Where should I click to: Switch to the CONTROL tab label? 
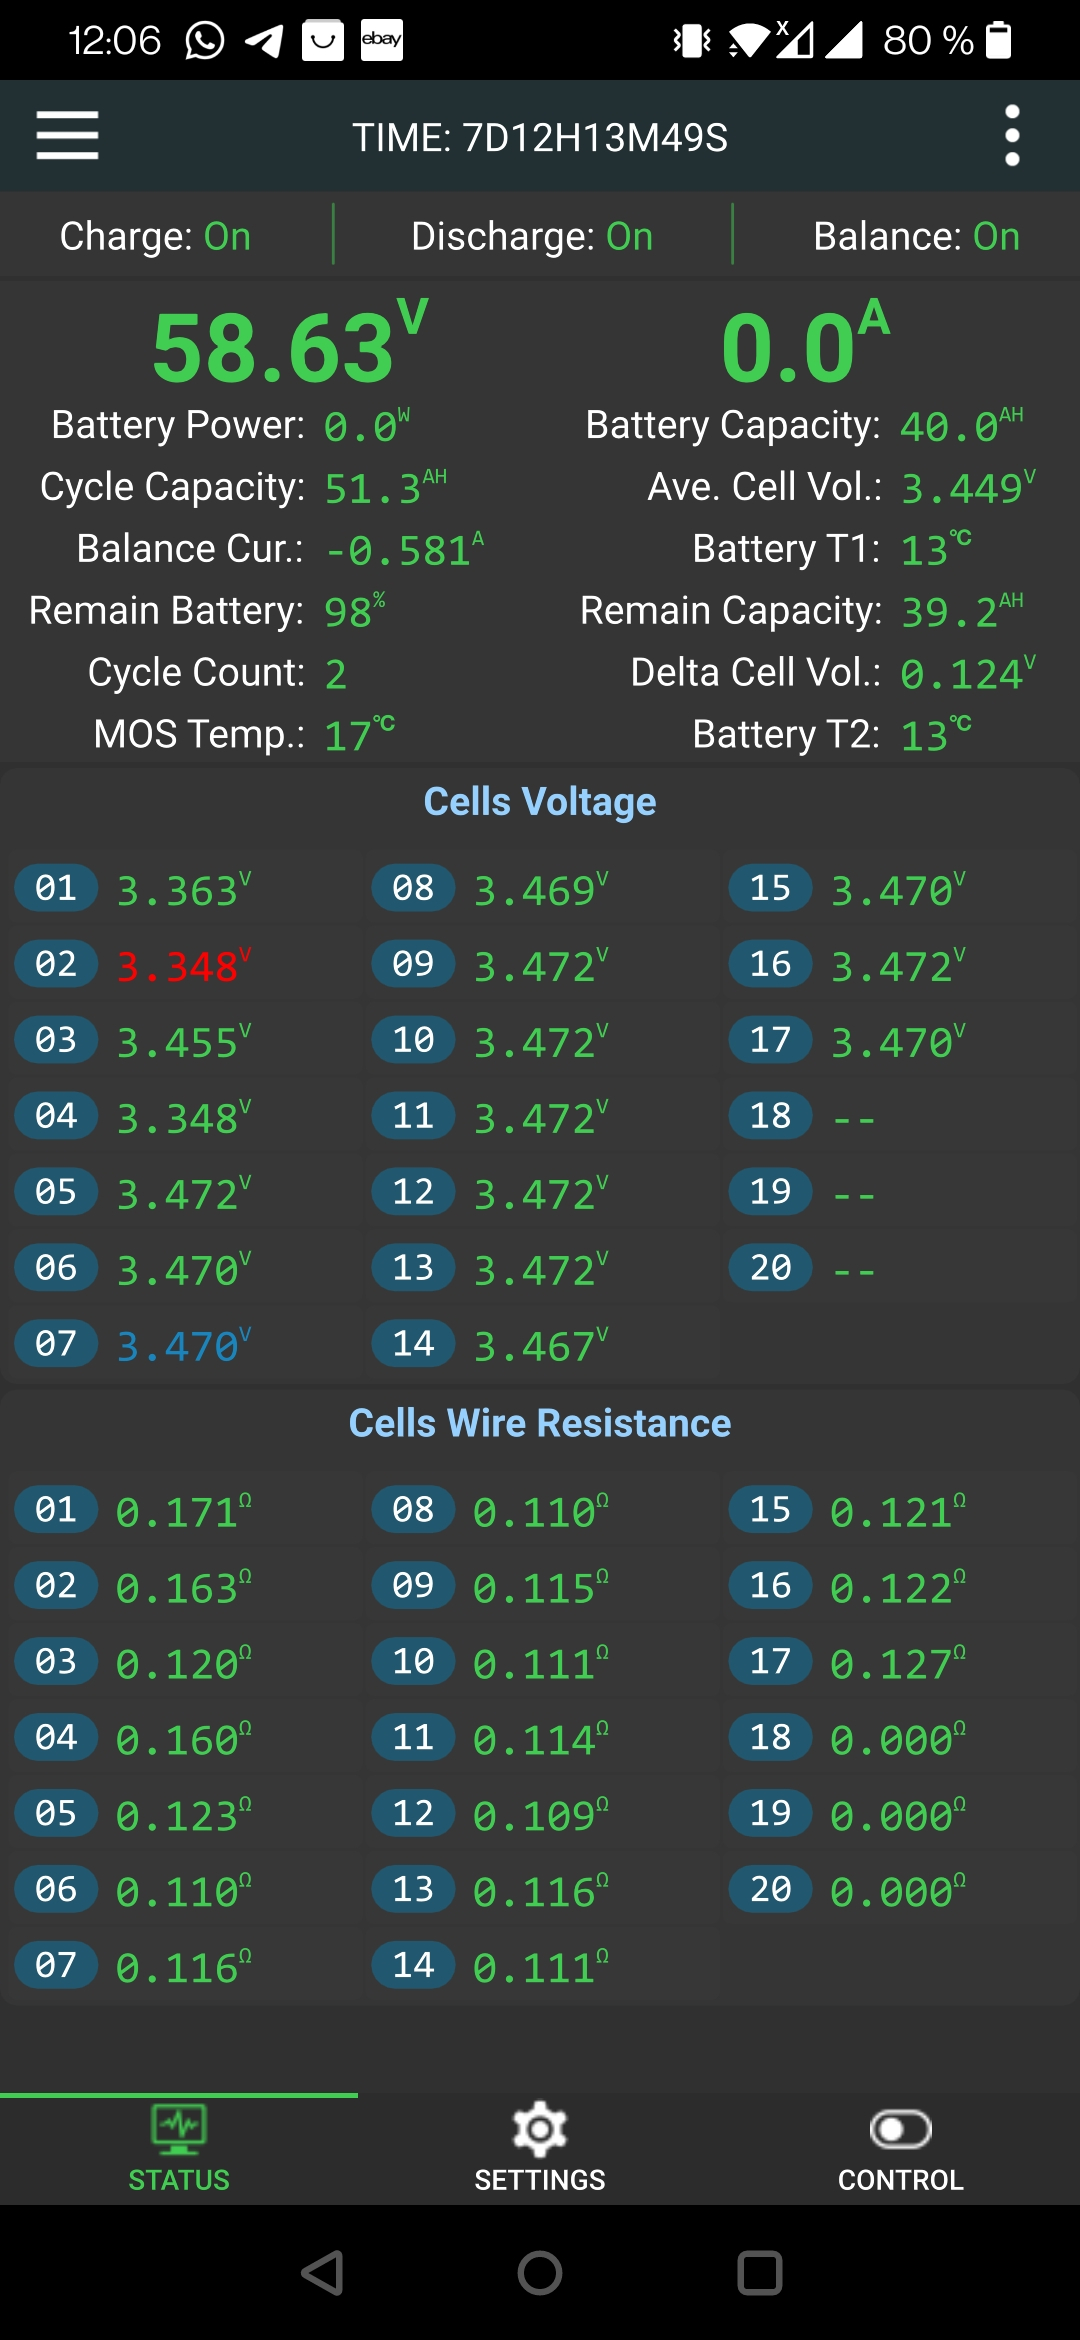900,2180
